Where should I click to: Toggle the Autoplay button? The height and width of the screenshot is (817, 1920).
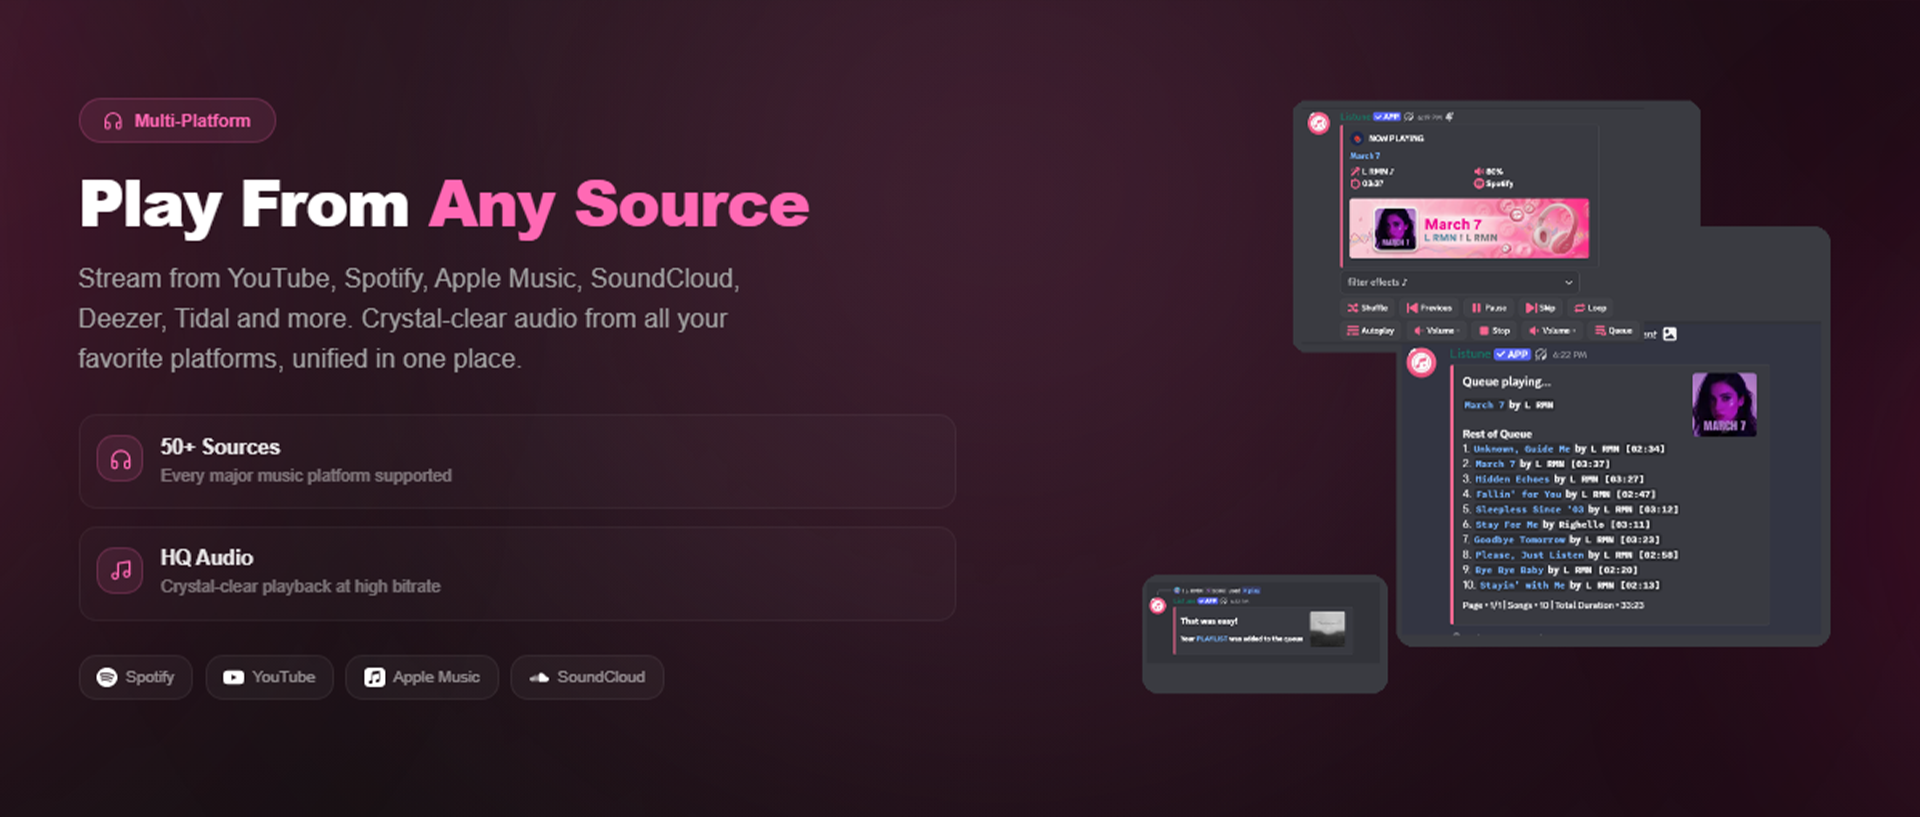(1370, 330)
